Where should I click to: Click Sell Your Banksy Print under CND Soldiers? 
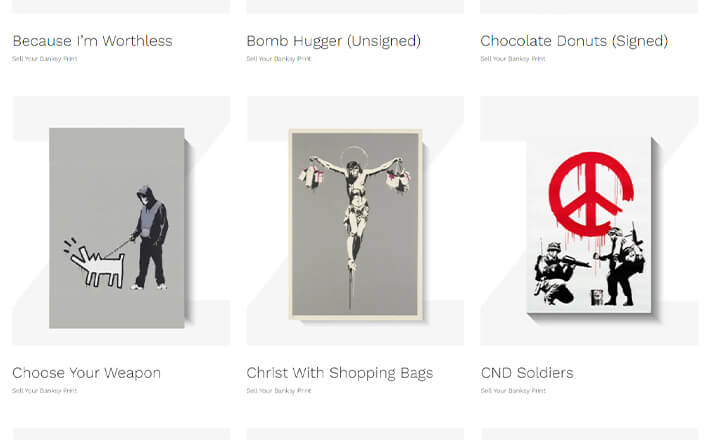[513, 390]
